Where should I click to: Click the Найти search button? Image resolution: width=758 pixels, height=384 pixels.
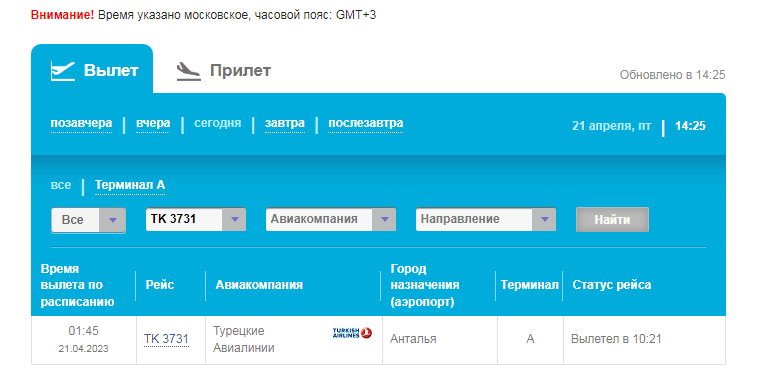click(x=612, y=220)
